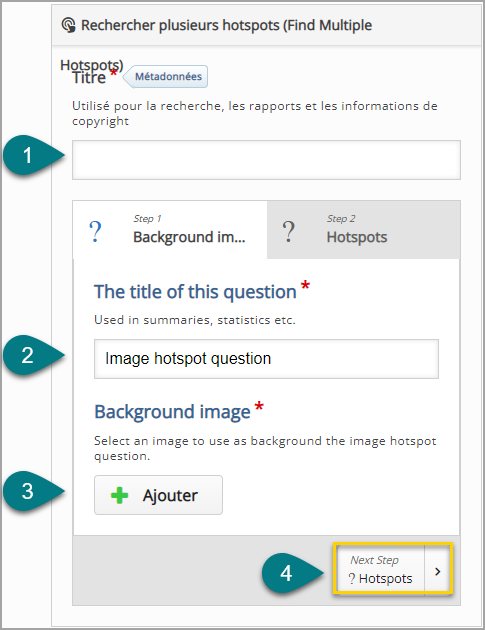The image size is (485, 630).
Task: Click the question mark icon before Hotspots in Next Step
Action: (x=352, y=579)
